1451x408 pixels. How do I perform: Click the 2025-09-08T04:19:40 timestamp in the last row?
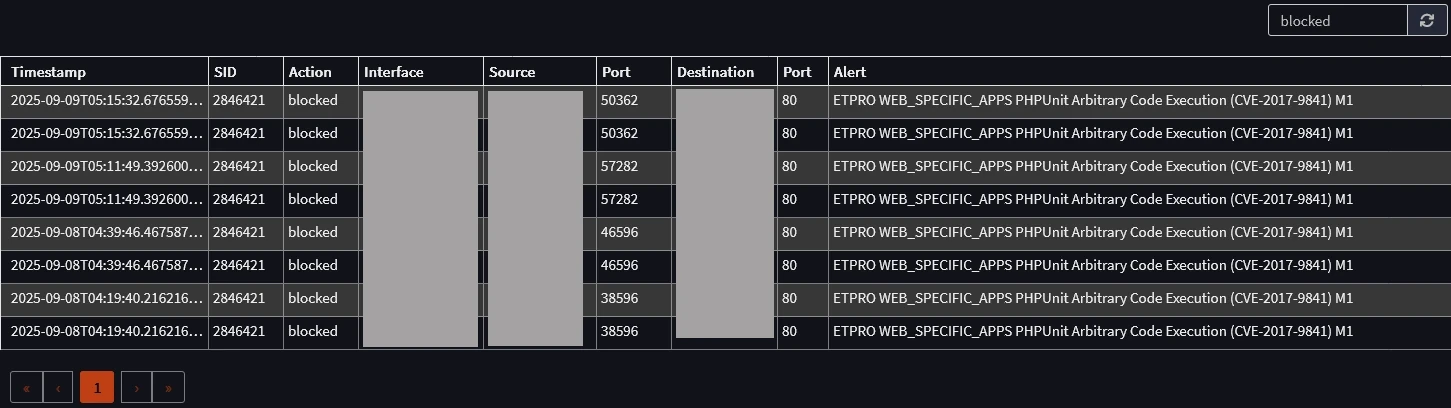tap(107, 331)
